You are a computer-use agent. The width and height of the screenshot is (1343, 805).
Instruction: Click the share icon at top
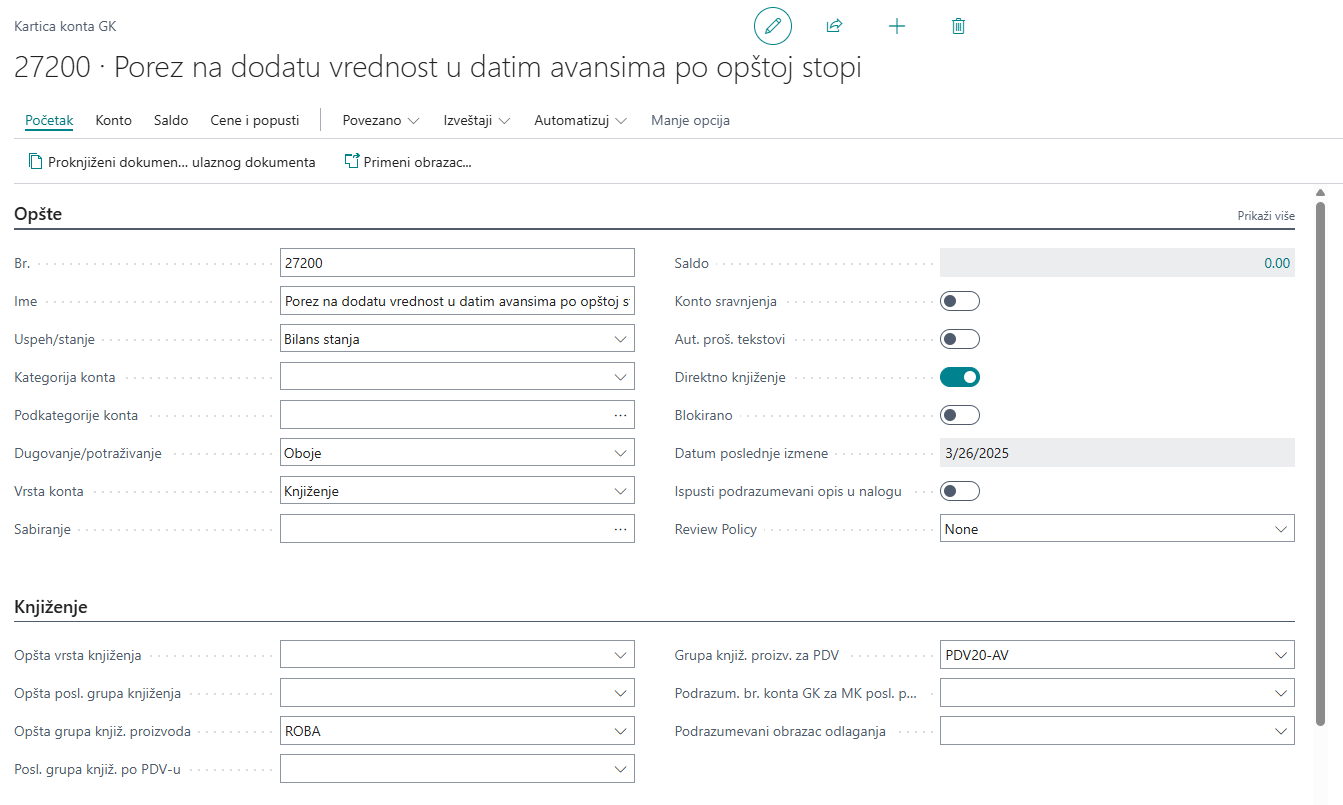pos(834,26)
